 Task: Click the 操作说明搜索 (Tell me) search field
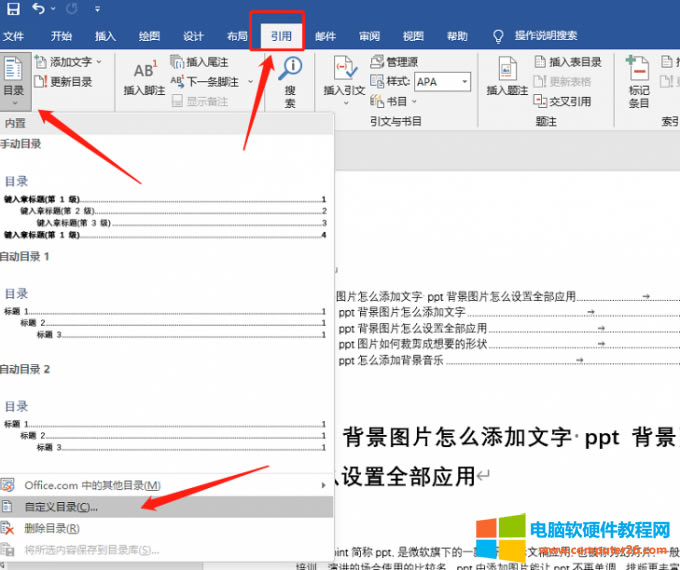tap(545, 37)
